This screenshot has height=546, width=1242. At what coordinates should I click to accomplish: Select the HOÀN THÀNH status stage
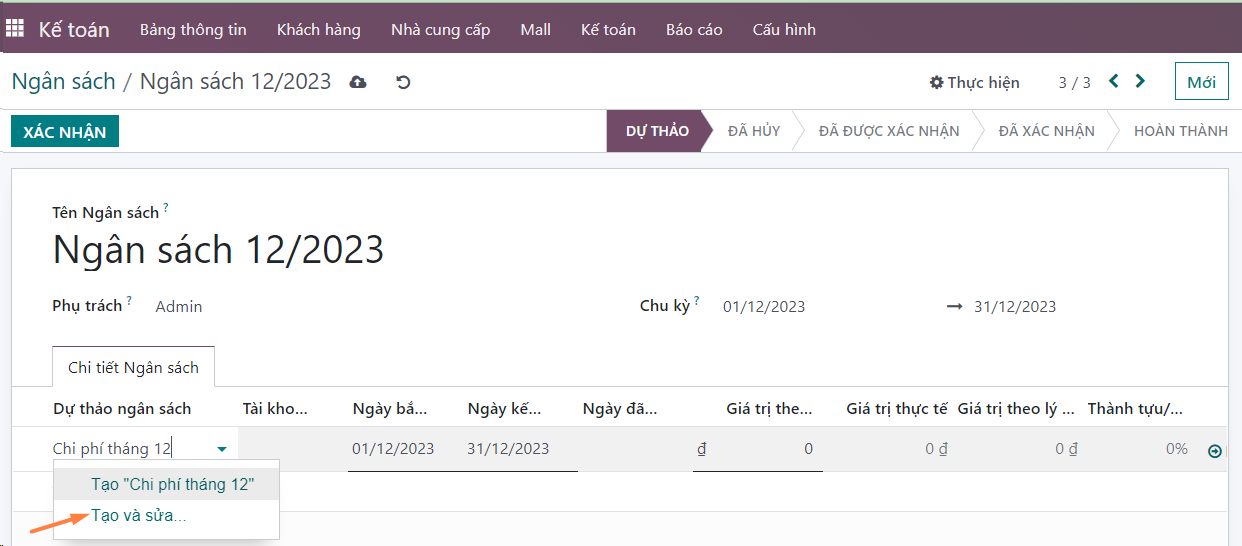click(x=1181, y=131)
